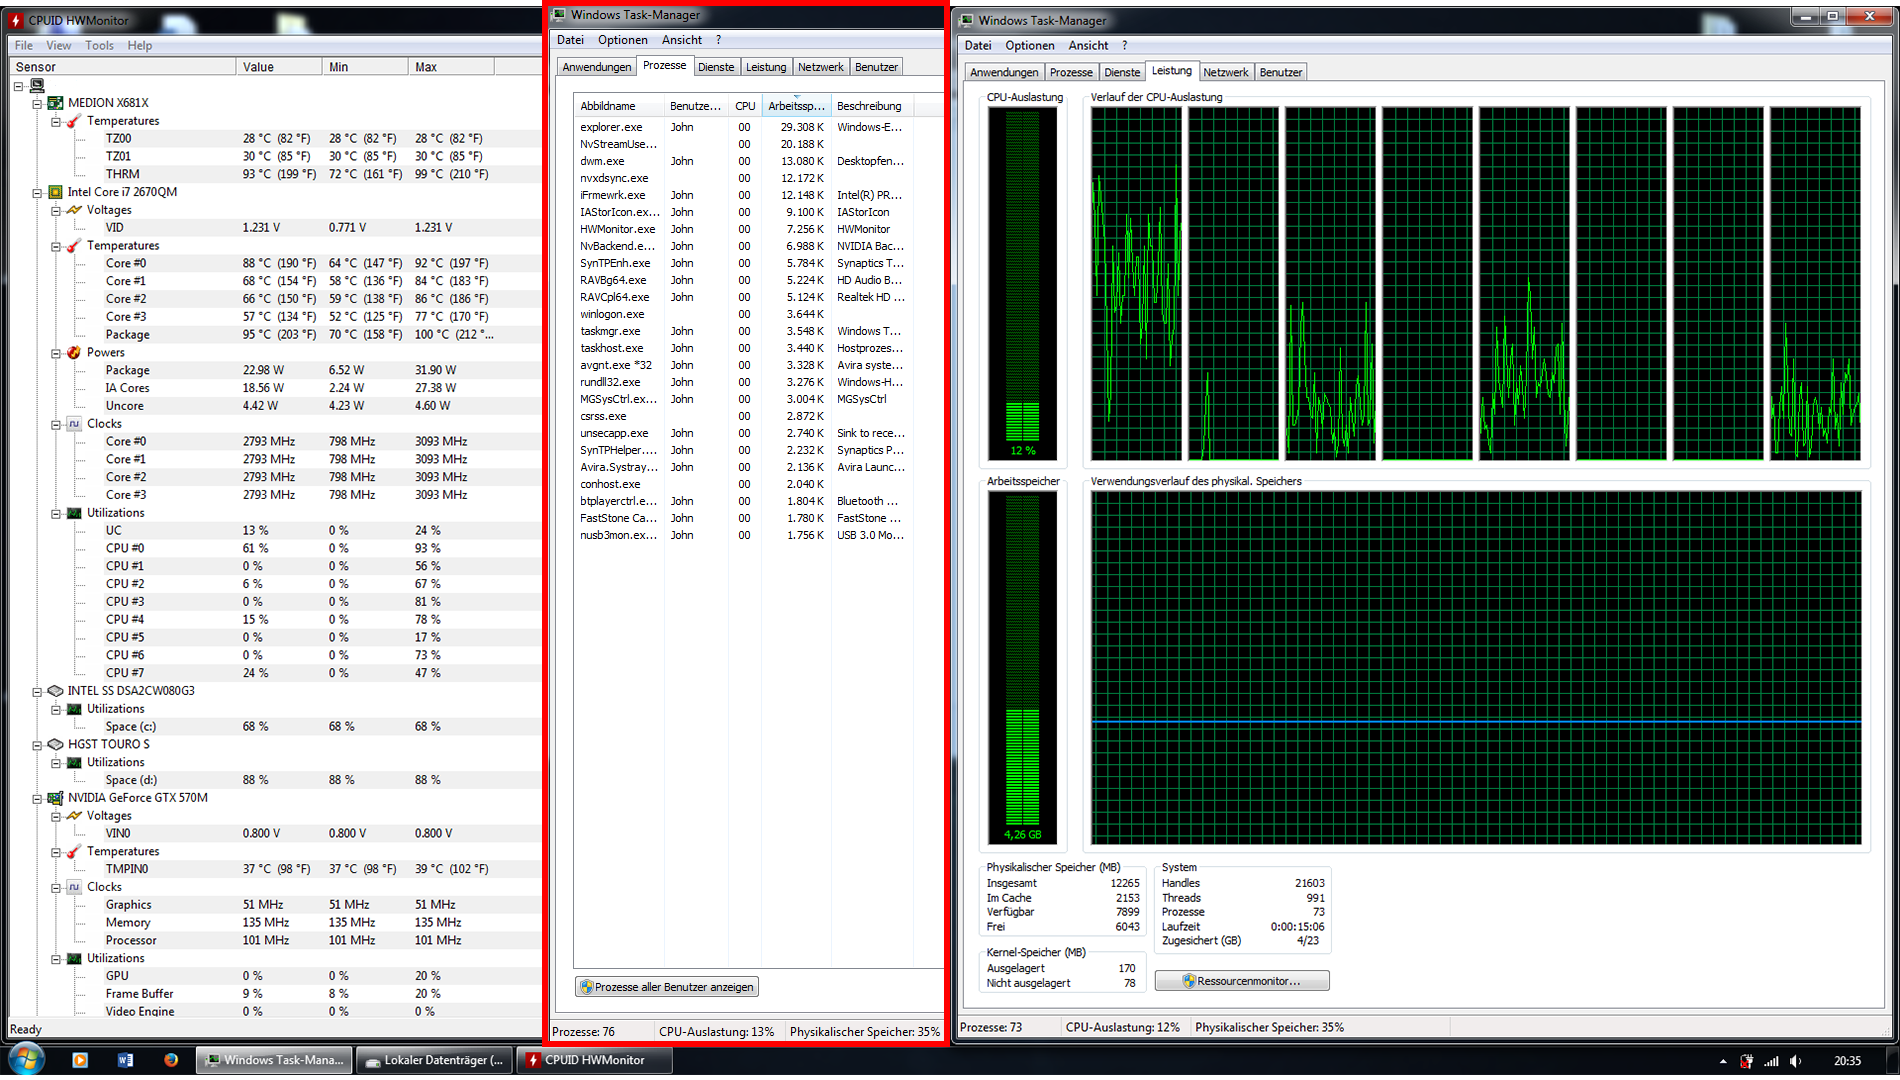1900x1080 pixels.
Task: Open Ansicht menu in right Task-Manager
Action: pos(1088,45)
